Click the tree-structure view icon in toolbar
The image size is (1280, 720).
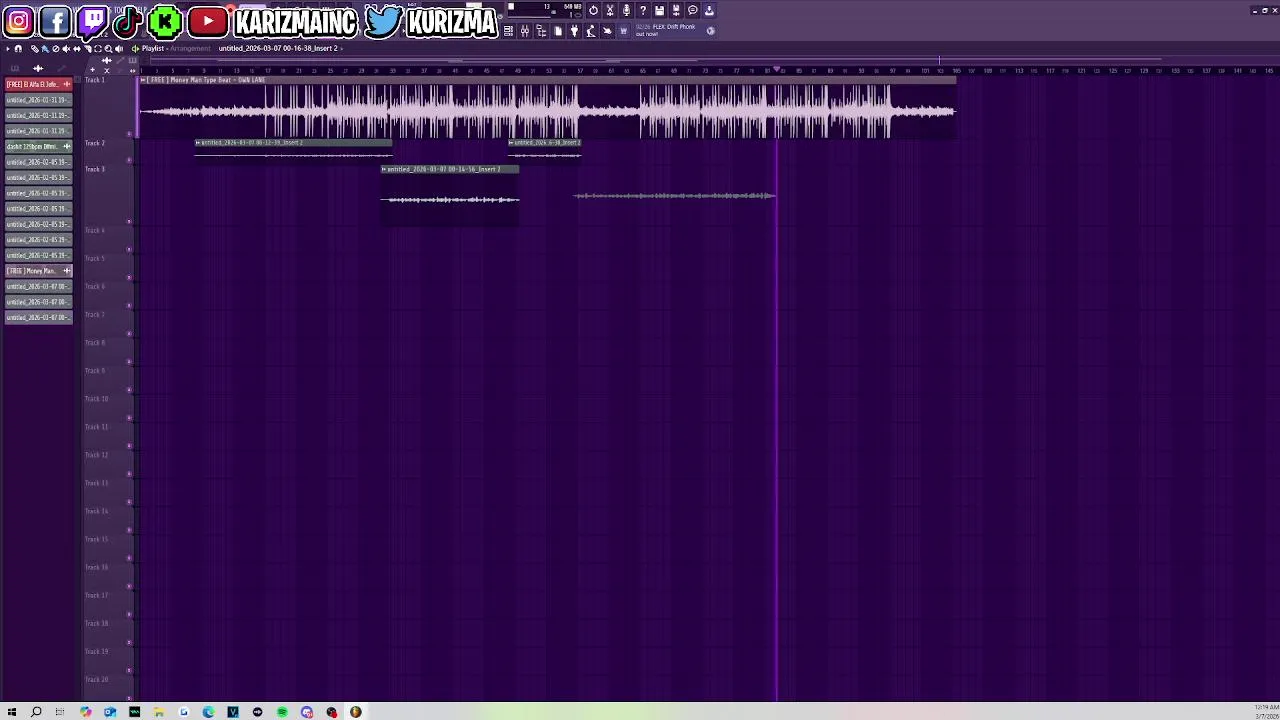(x=541, y=31)
